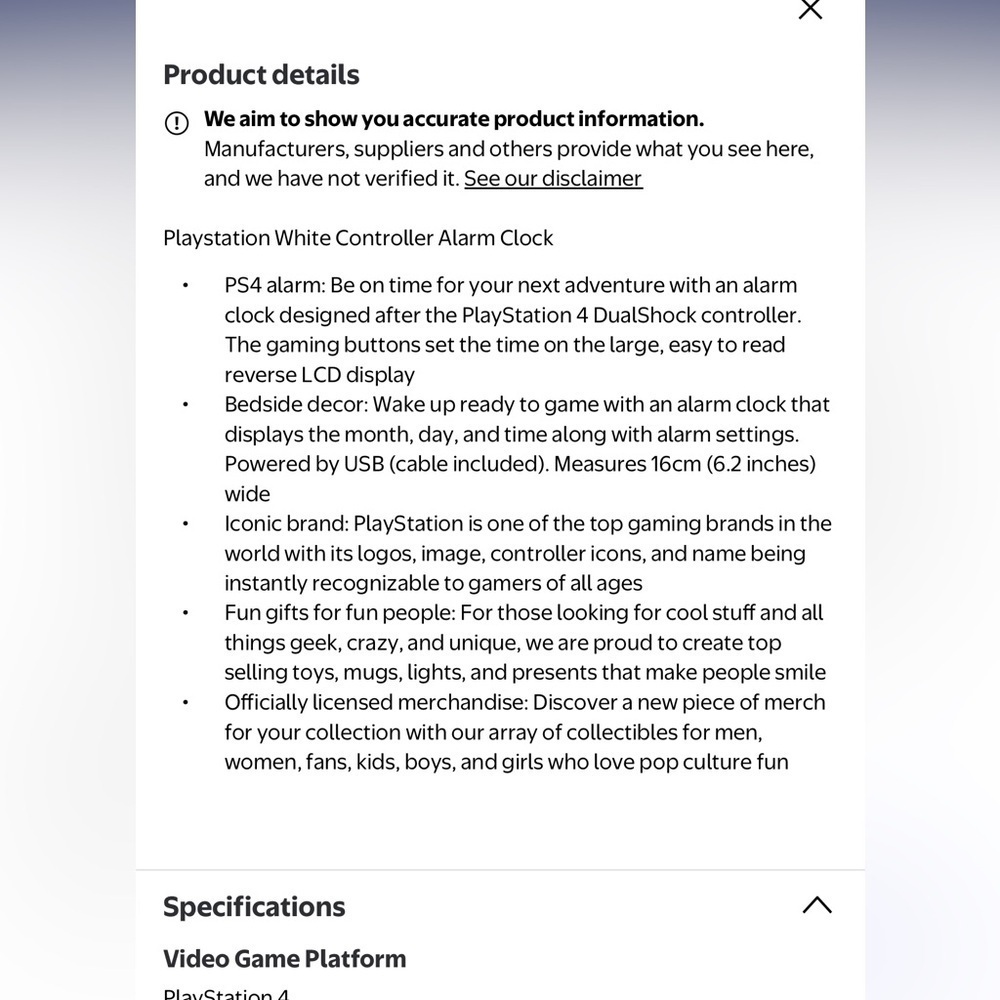Click the Video Game Platform label

click(x=284, y=959)
